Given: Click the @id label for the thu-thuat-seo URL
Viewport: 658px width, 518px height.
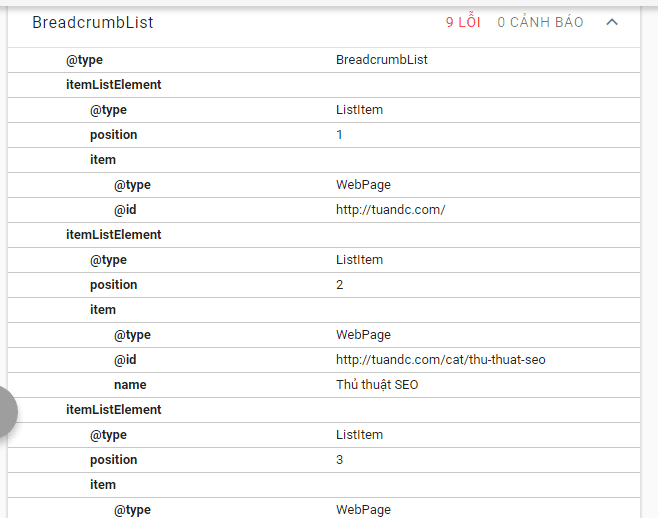Looking at the screenshot, I should click(125, 360).
